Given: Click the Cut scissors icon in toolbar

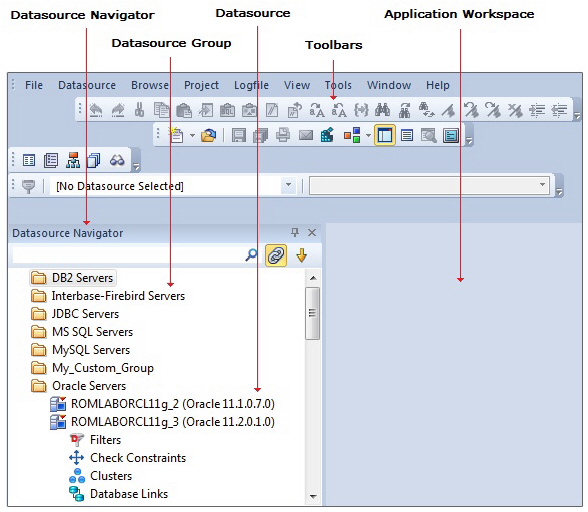Looking at the screenshot, I should (140, 110).
